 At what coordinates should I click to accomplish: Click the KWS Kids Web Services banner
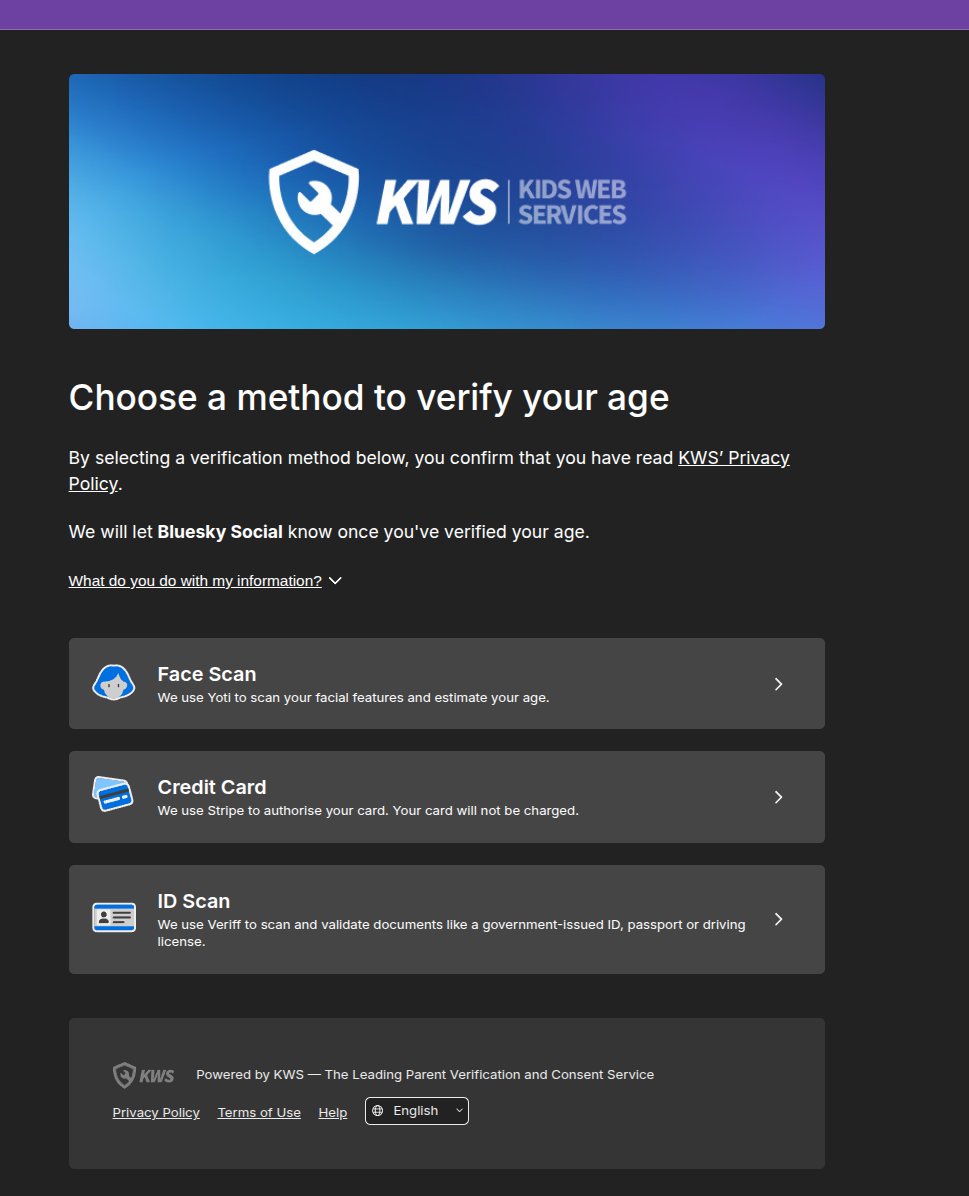[x=446, y=201]
